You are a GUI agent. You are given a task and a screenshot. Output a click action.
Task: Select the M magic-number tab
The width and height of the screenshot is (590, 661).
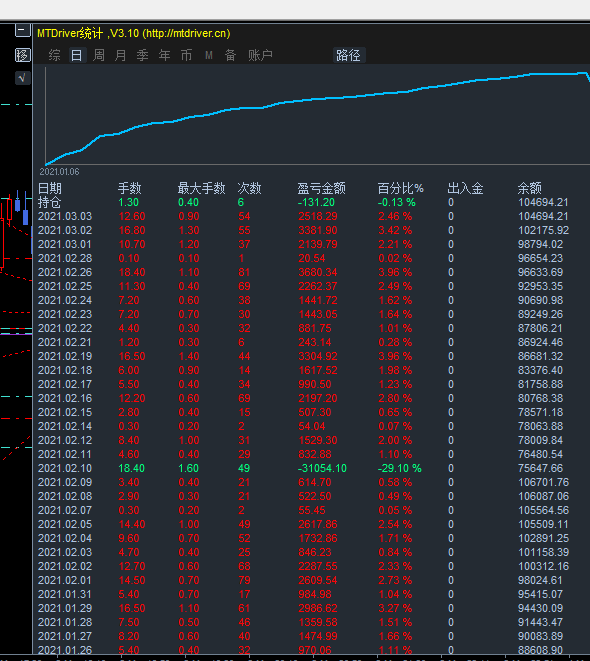pos(209,55)
